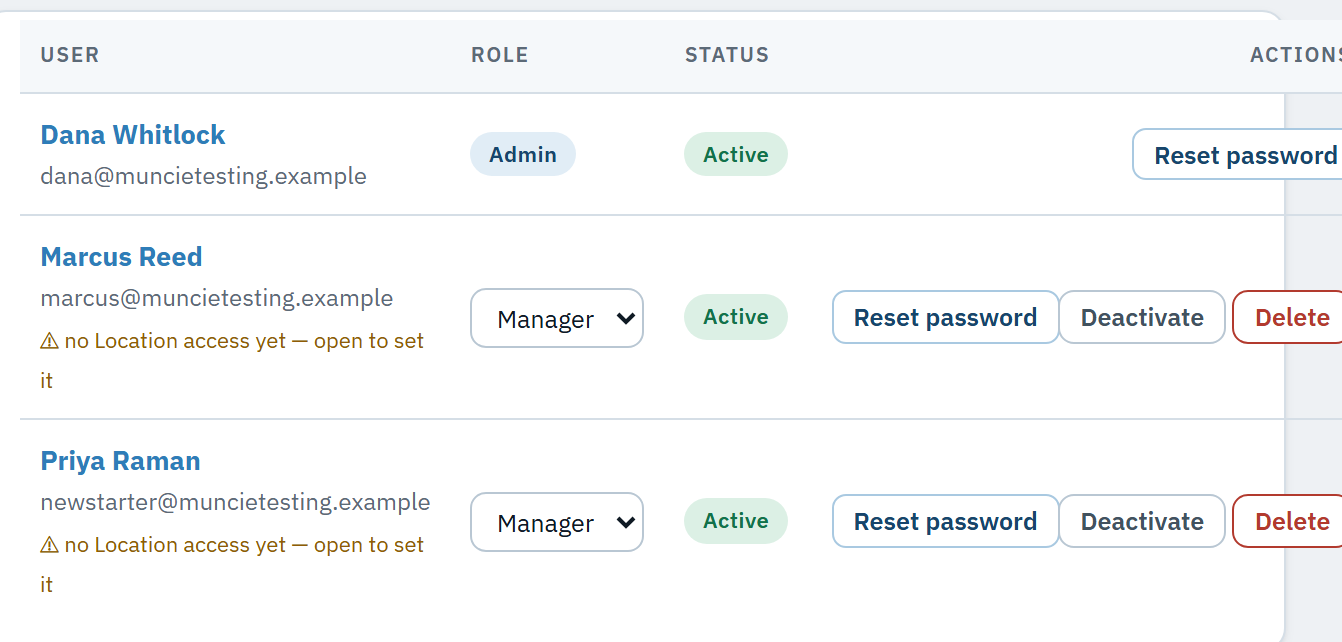The width and height of the screenshot is (1342, 642).
Task: Click Marcus Reed's Active status badge
Action: click(x=736, y=316)
